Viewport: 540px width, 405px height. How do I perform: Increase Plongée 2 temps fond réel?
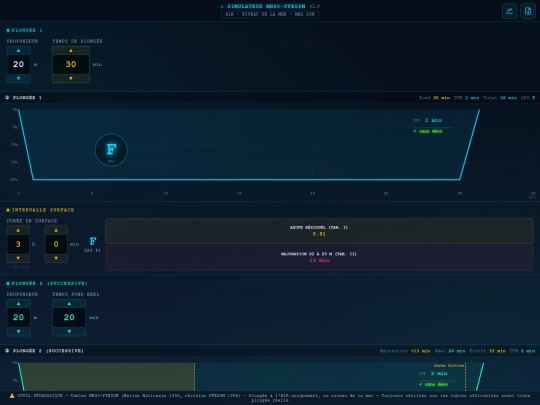point(69,304)
